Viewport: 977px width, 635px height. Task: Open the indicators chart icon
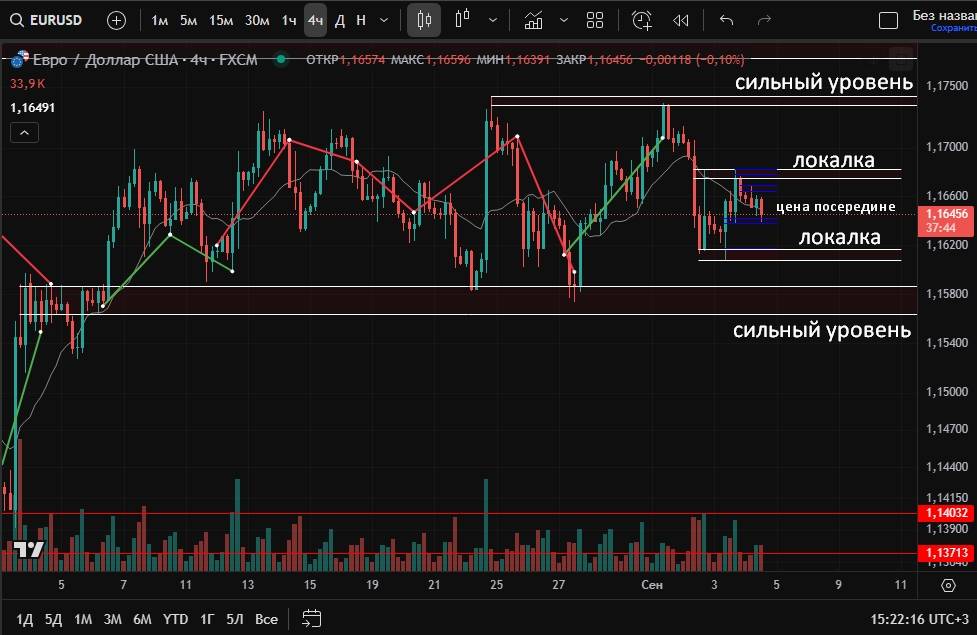[534, 20]
